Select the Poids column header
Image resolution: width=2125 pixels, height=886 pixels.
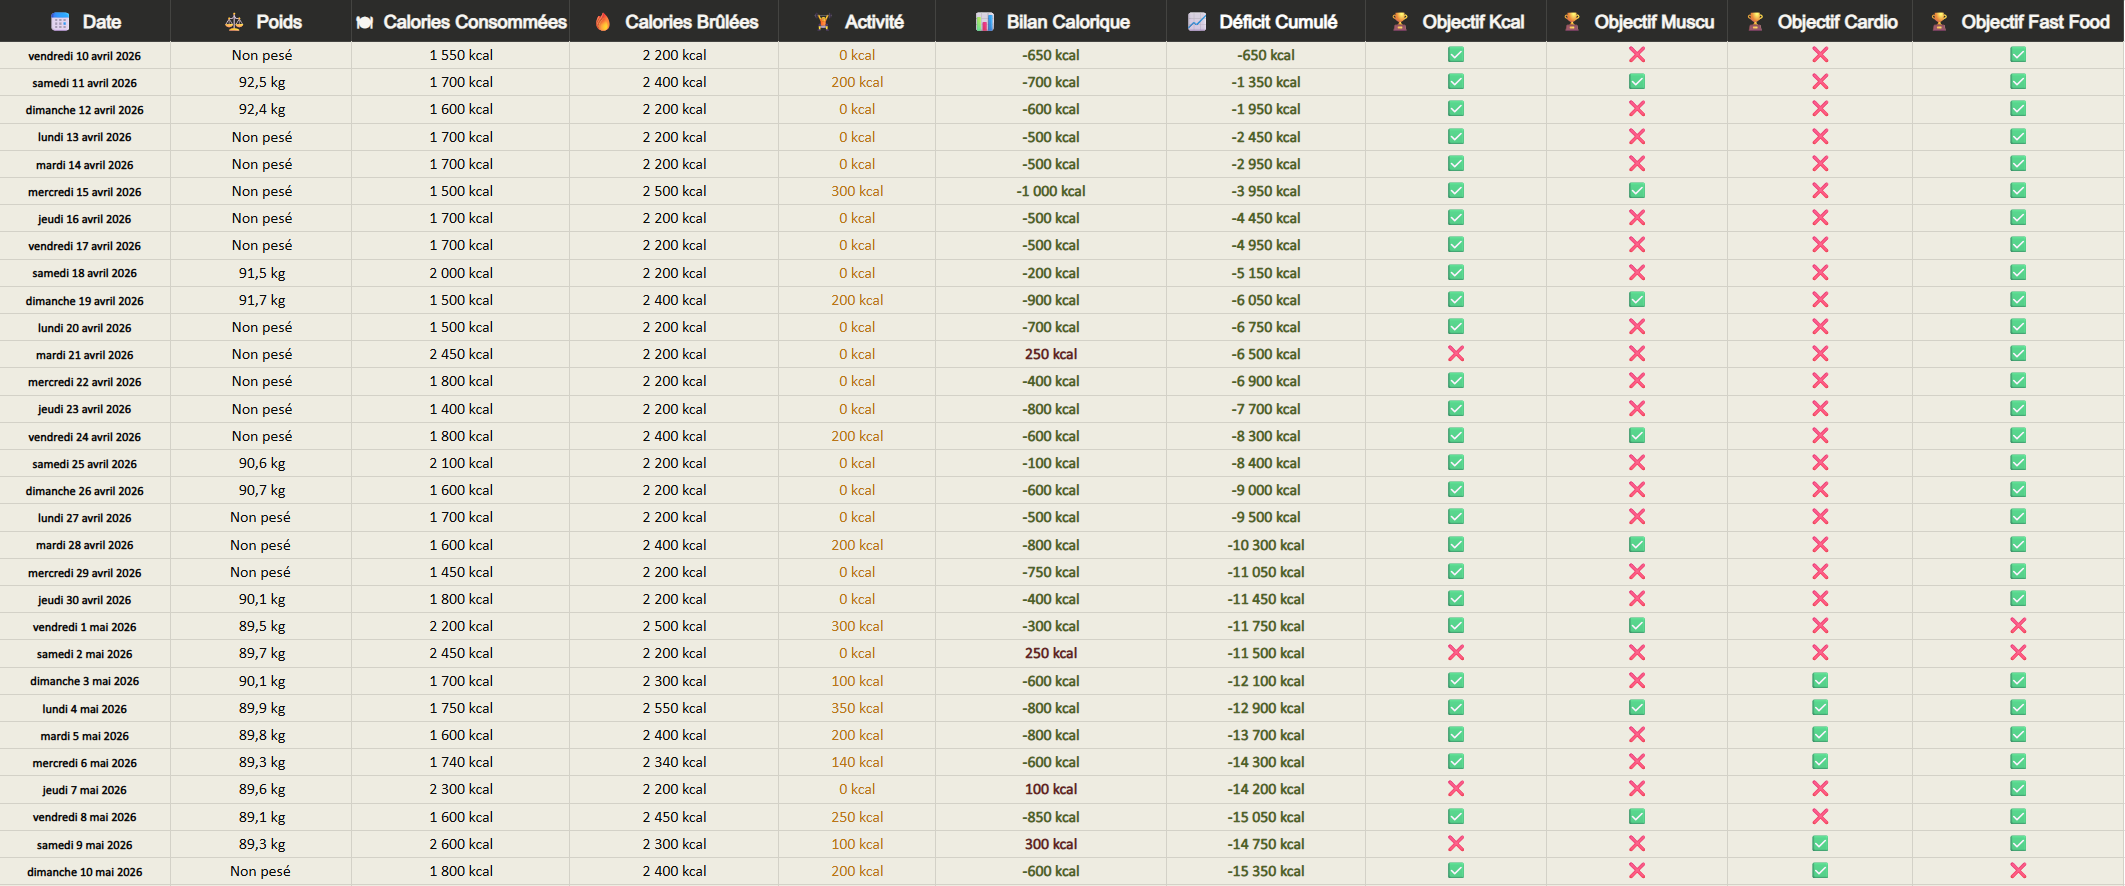(261, 21)
